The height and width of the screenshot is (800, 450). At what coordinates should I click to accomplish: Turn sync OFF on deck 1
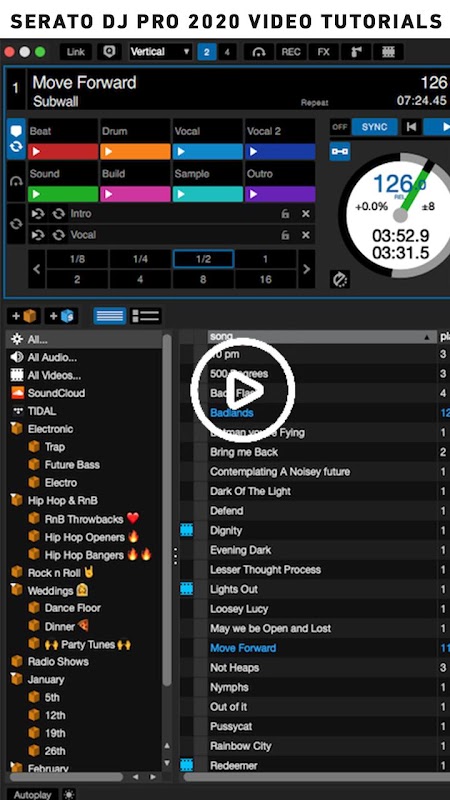click(x=339, y=127)
